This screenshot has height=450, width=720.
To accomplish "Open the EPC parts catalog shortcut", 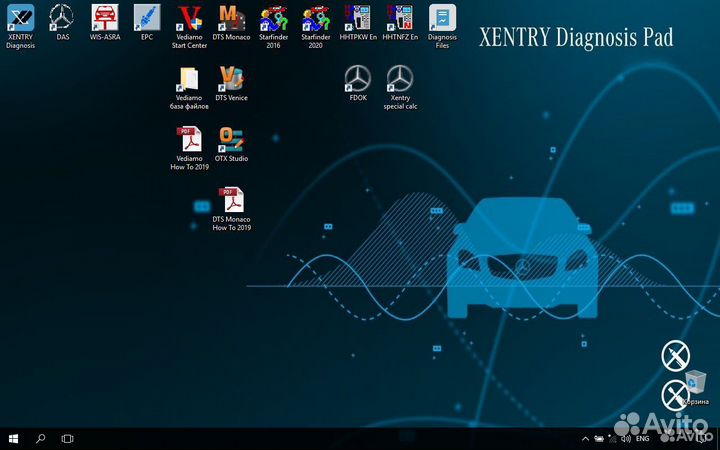I will 147,23.
